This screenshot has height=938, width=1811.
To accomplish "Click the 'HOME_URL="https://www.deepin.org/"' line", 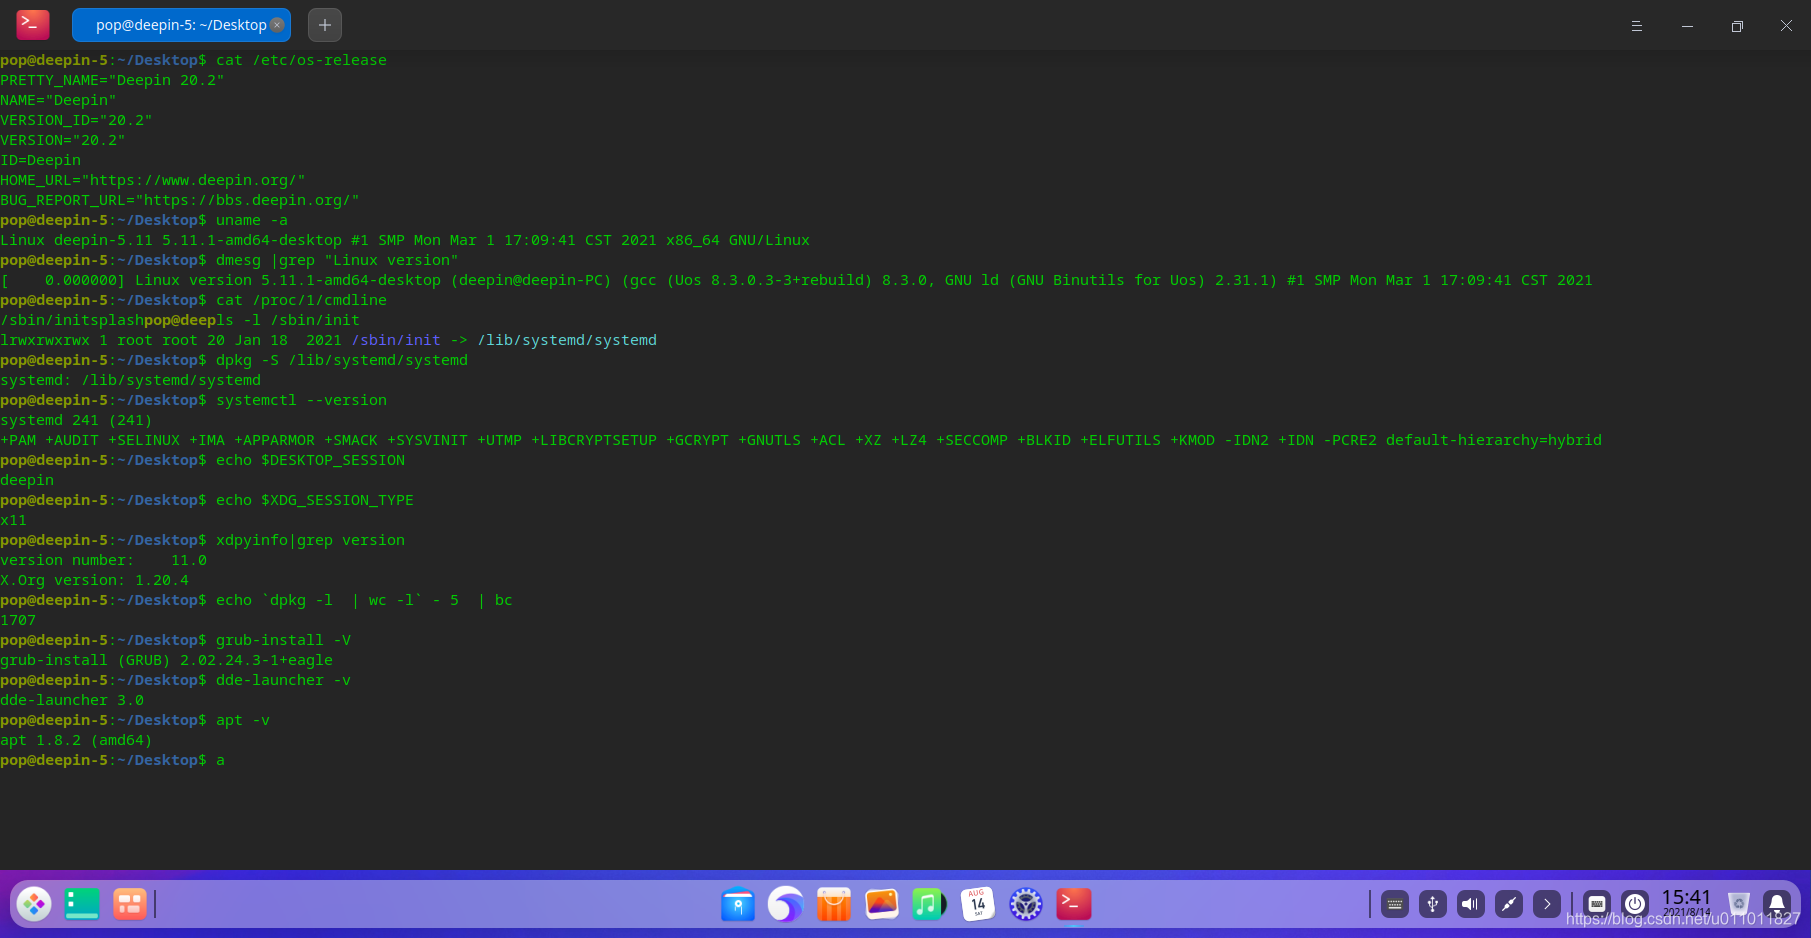I will [153, 180].
